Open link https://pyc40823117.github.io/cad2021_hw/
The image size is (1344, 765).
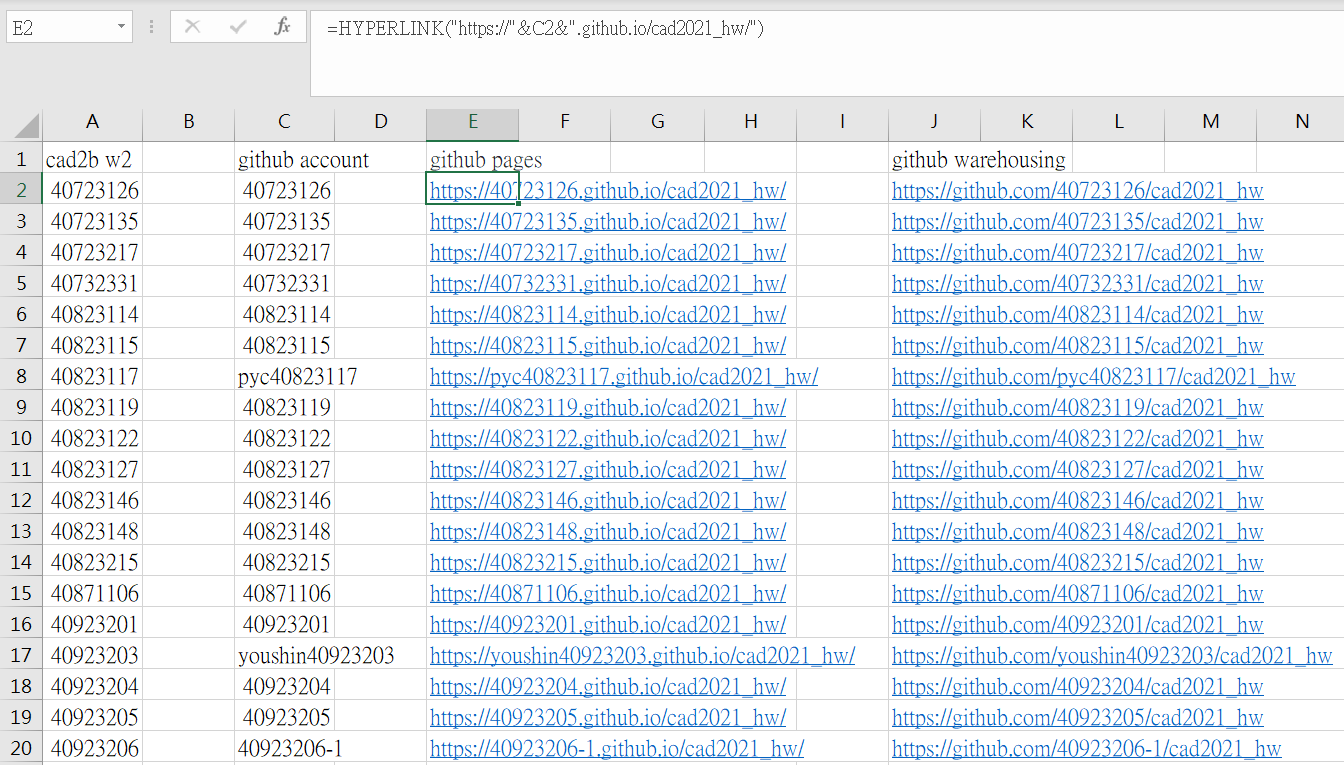[x=624, y=376]
